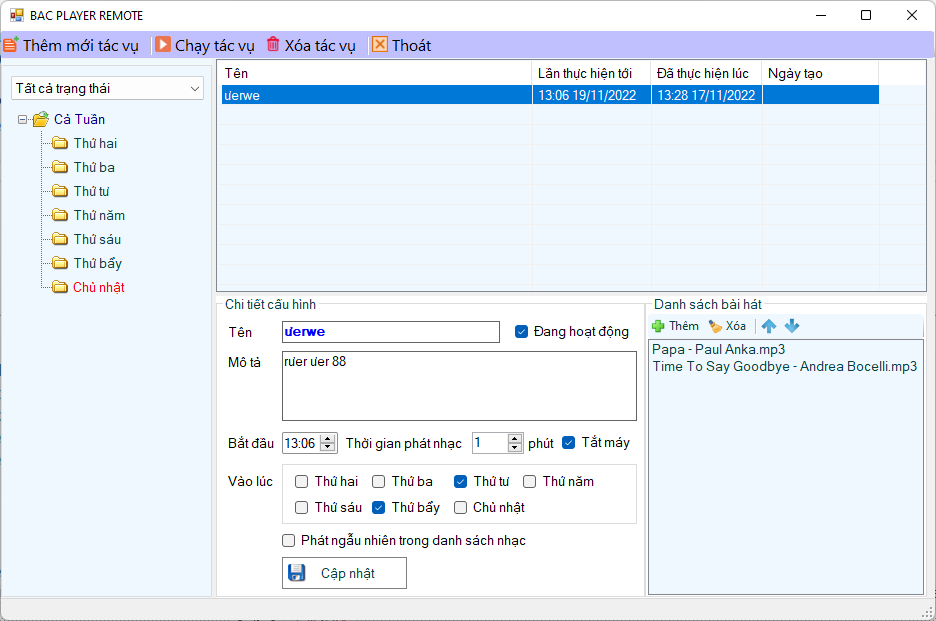936x621 pixels.
Task: Exit via the Thoát toolbar icon
Action: pyautogui.click(x=380, y=45)
